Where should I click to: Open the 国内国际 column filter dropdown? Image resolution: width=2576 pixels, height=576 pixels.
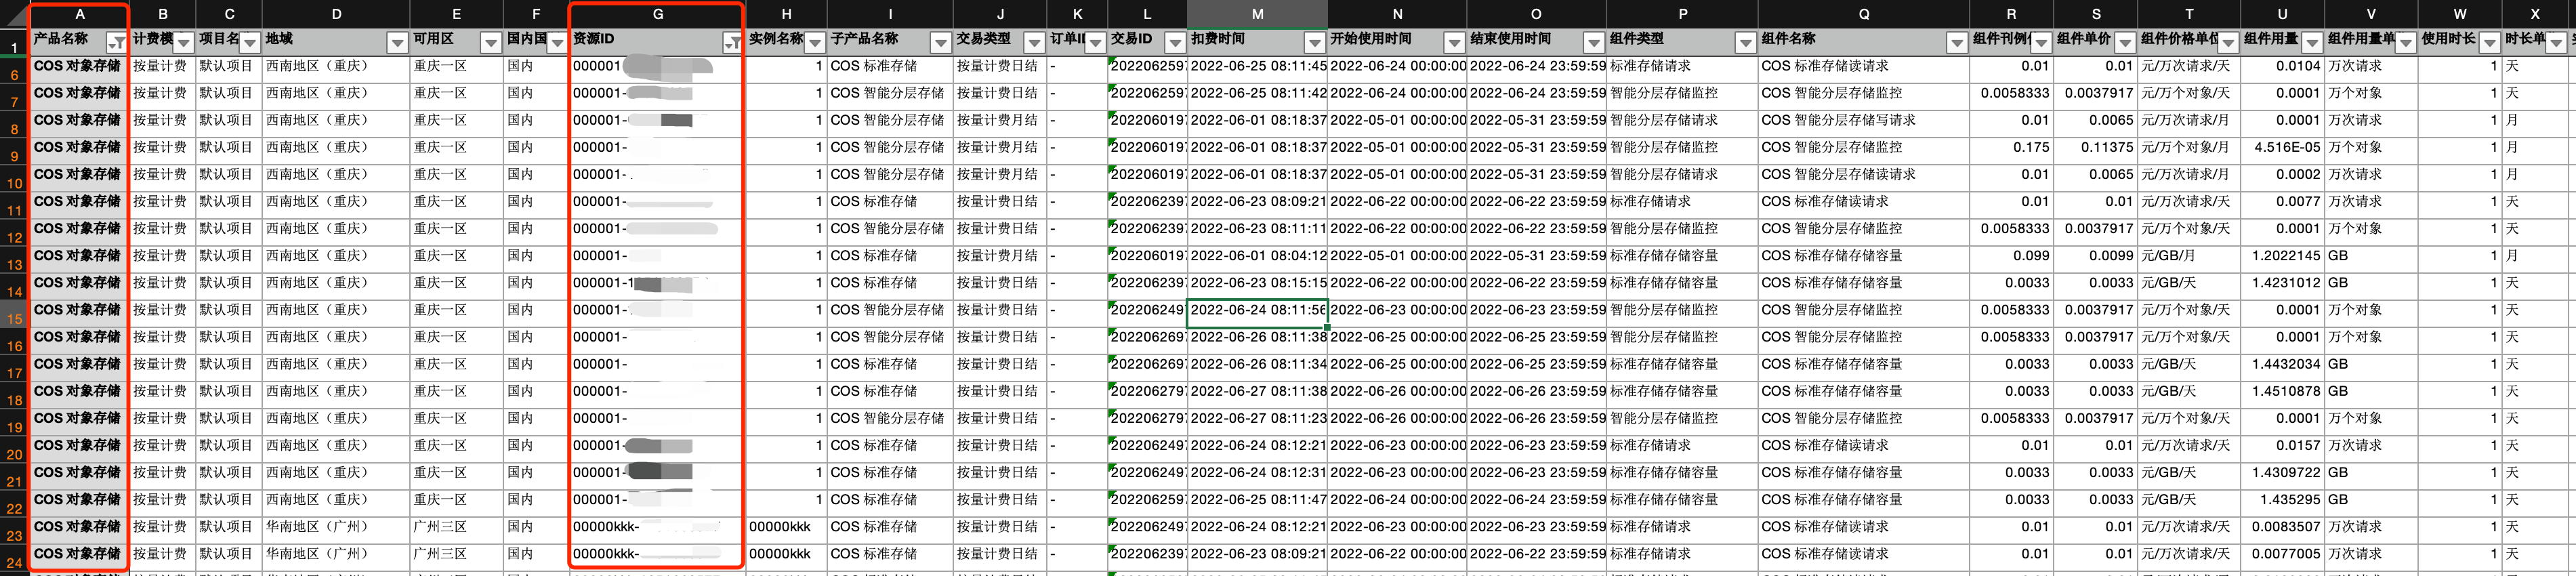tap(557, 42)
